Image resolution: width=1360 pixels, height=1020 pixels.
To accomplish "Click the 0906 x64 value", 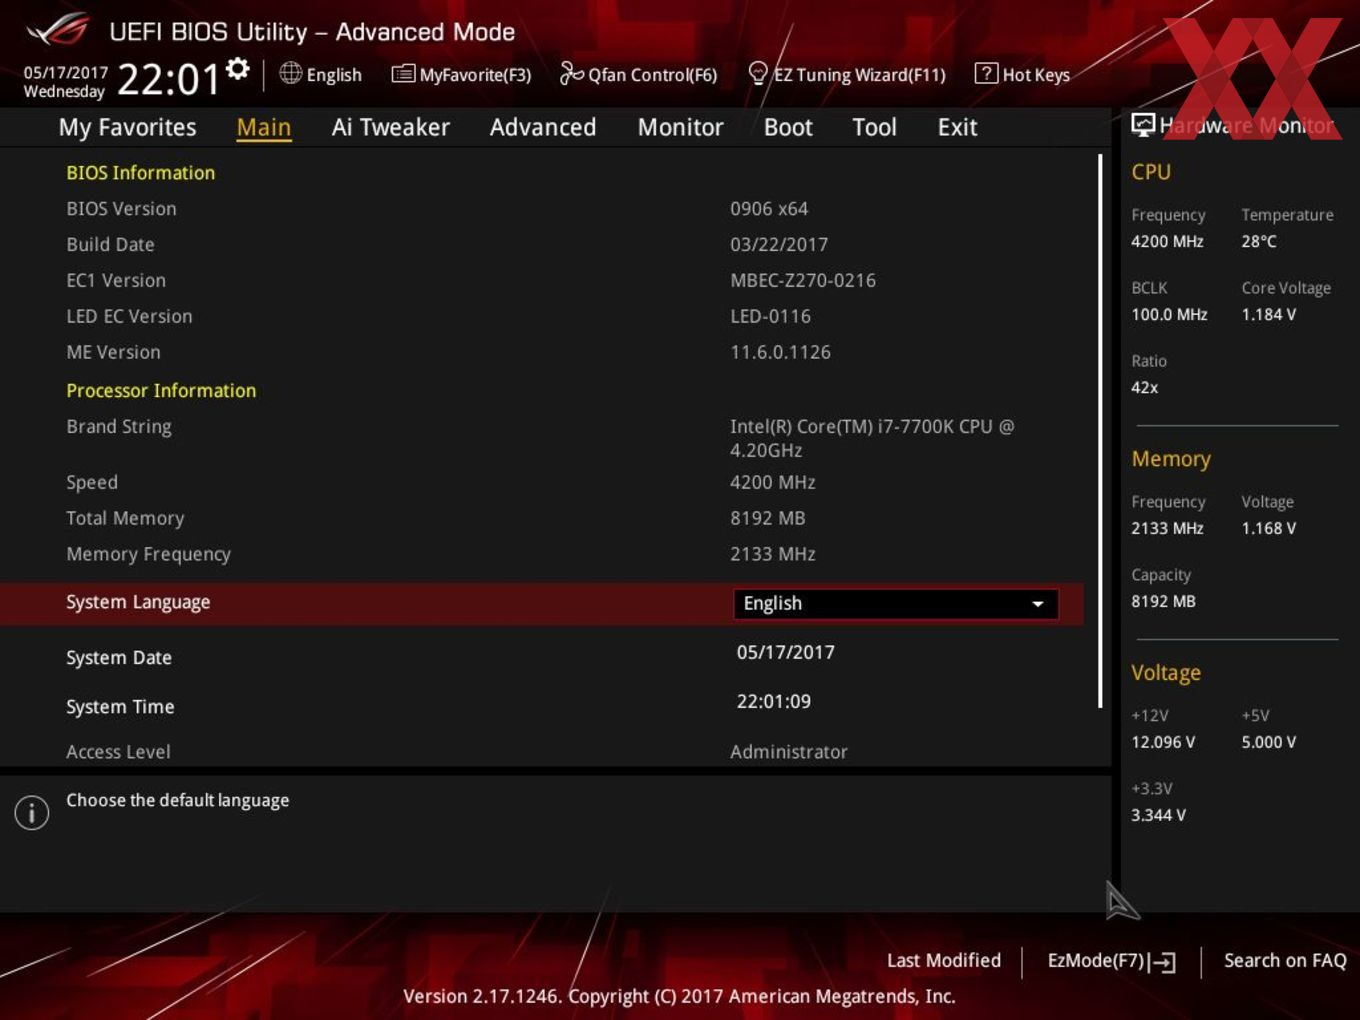I will coord(769,208).
